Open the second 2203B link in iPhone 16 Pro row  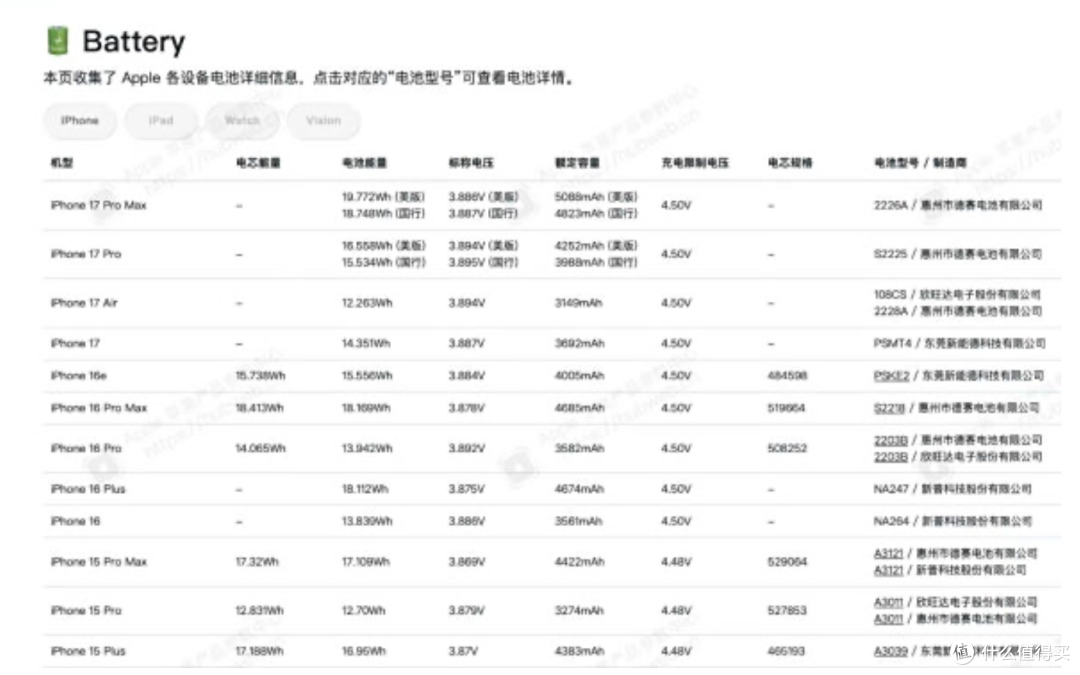click(x=891, y=457)
